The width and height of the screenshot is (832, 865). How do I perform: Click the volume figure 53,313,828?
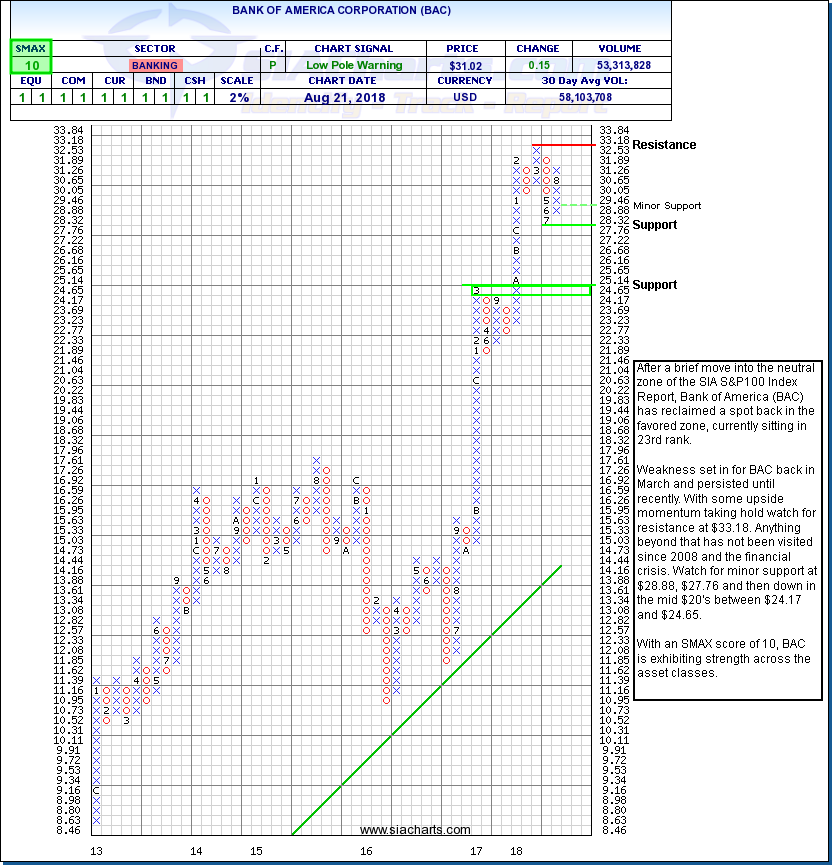[x=597, y=64]
